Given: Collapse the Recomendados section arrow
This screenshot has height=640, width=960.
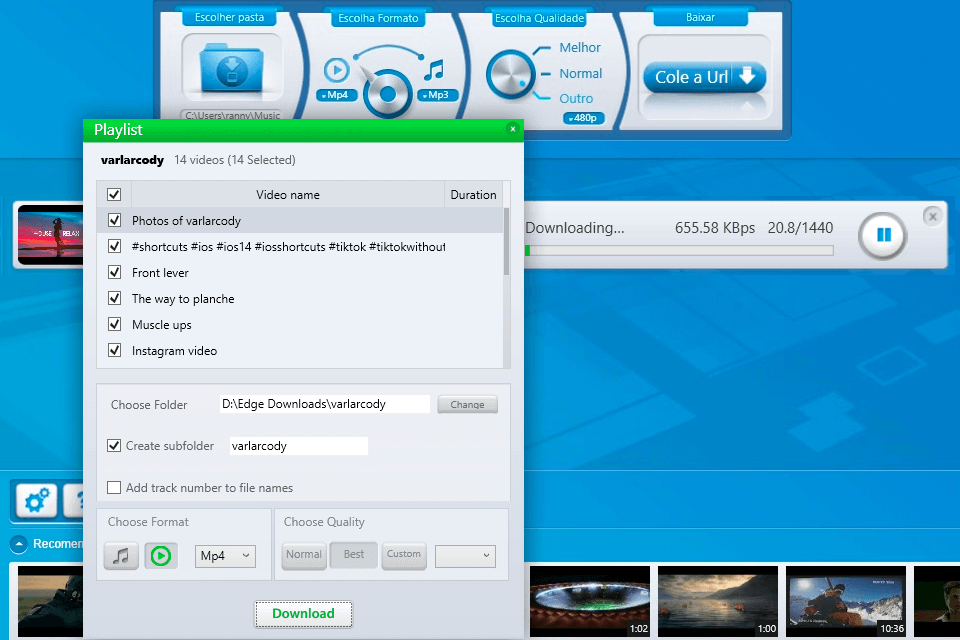Looking at the screenshot, I should coord(19,544).
